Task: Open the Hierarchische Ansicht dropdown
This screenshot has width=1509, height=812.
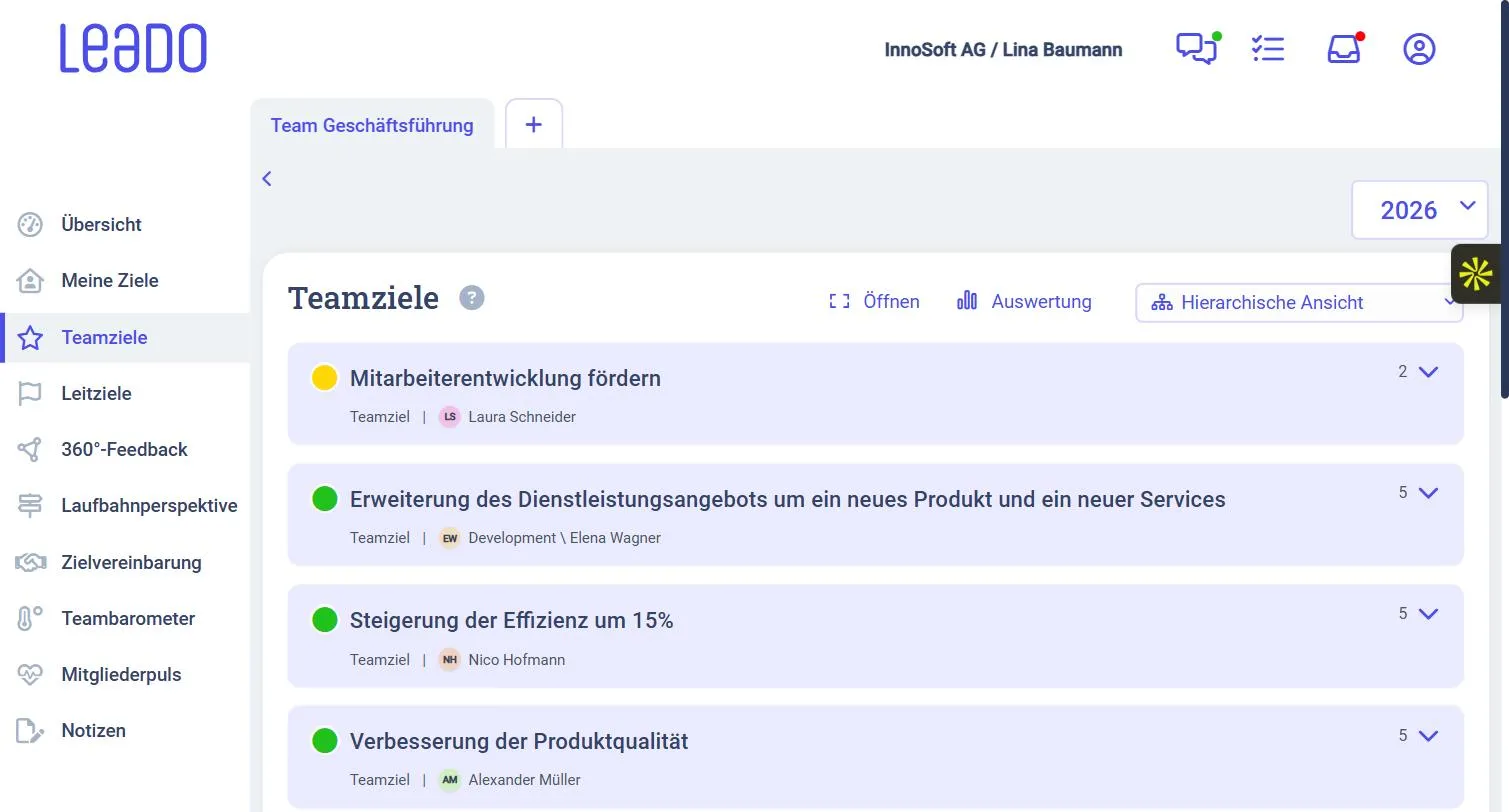Action: [1299, 302]
